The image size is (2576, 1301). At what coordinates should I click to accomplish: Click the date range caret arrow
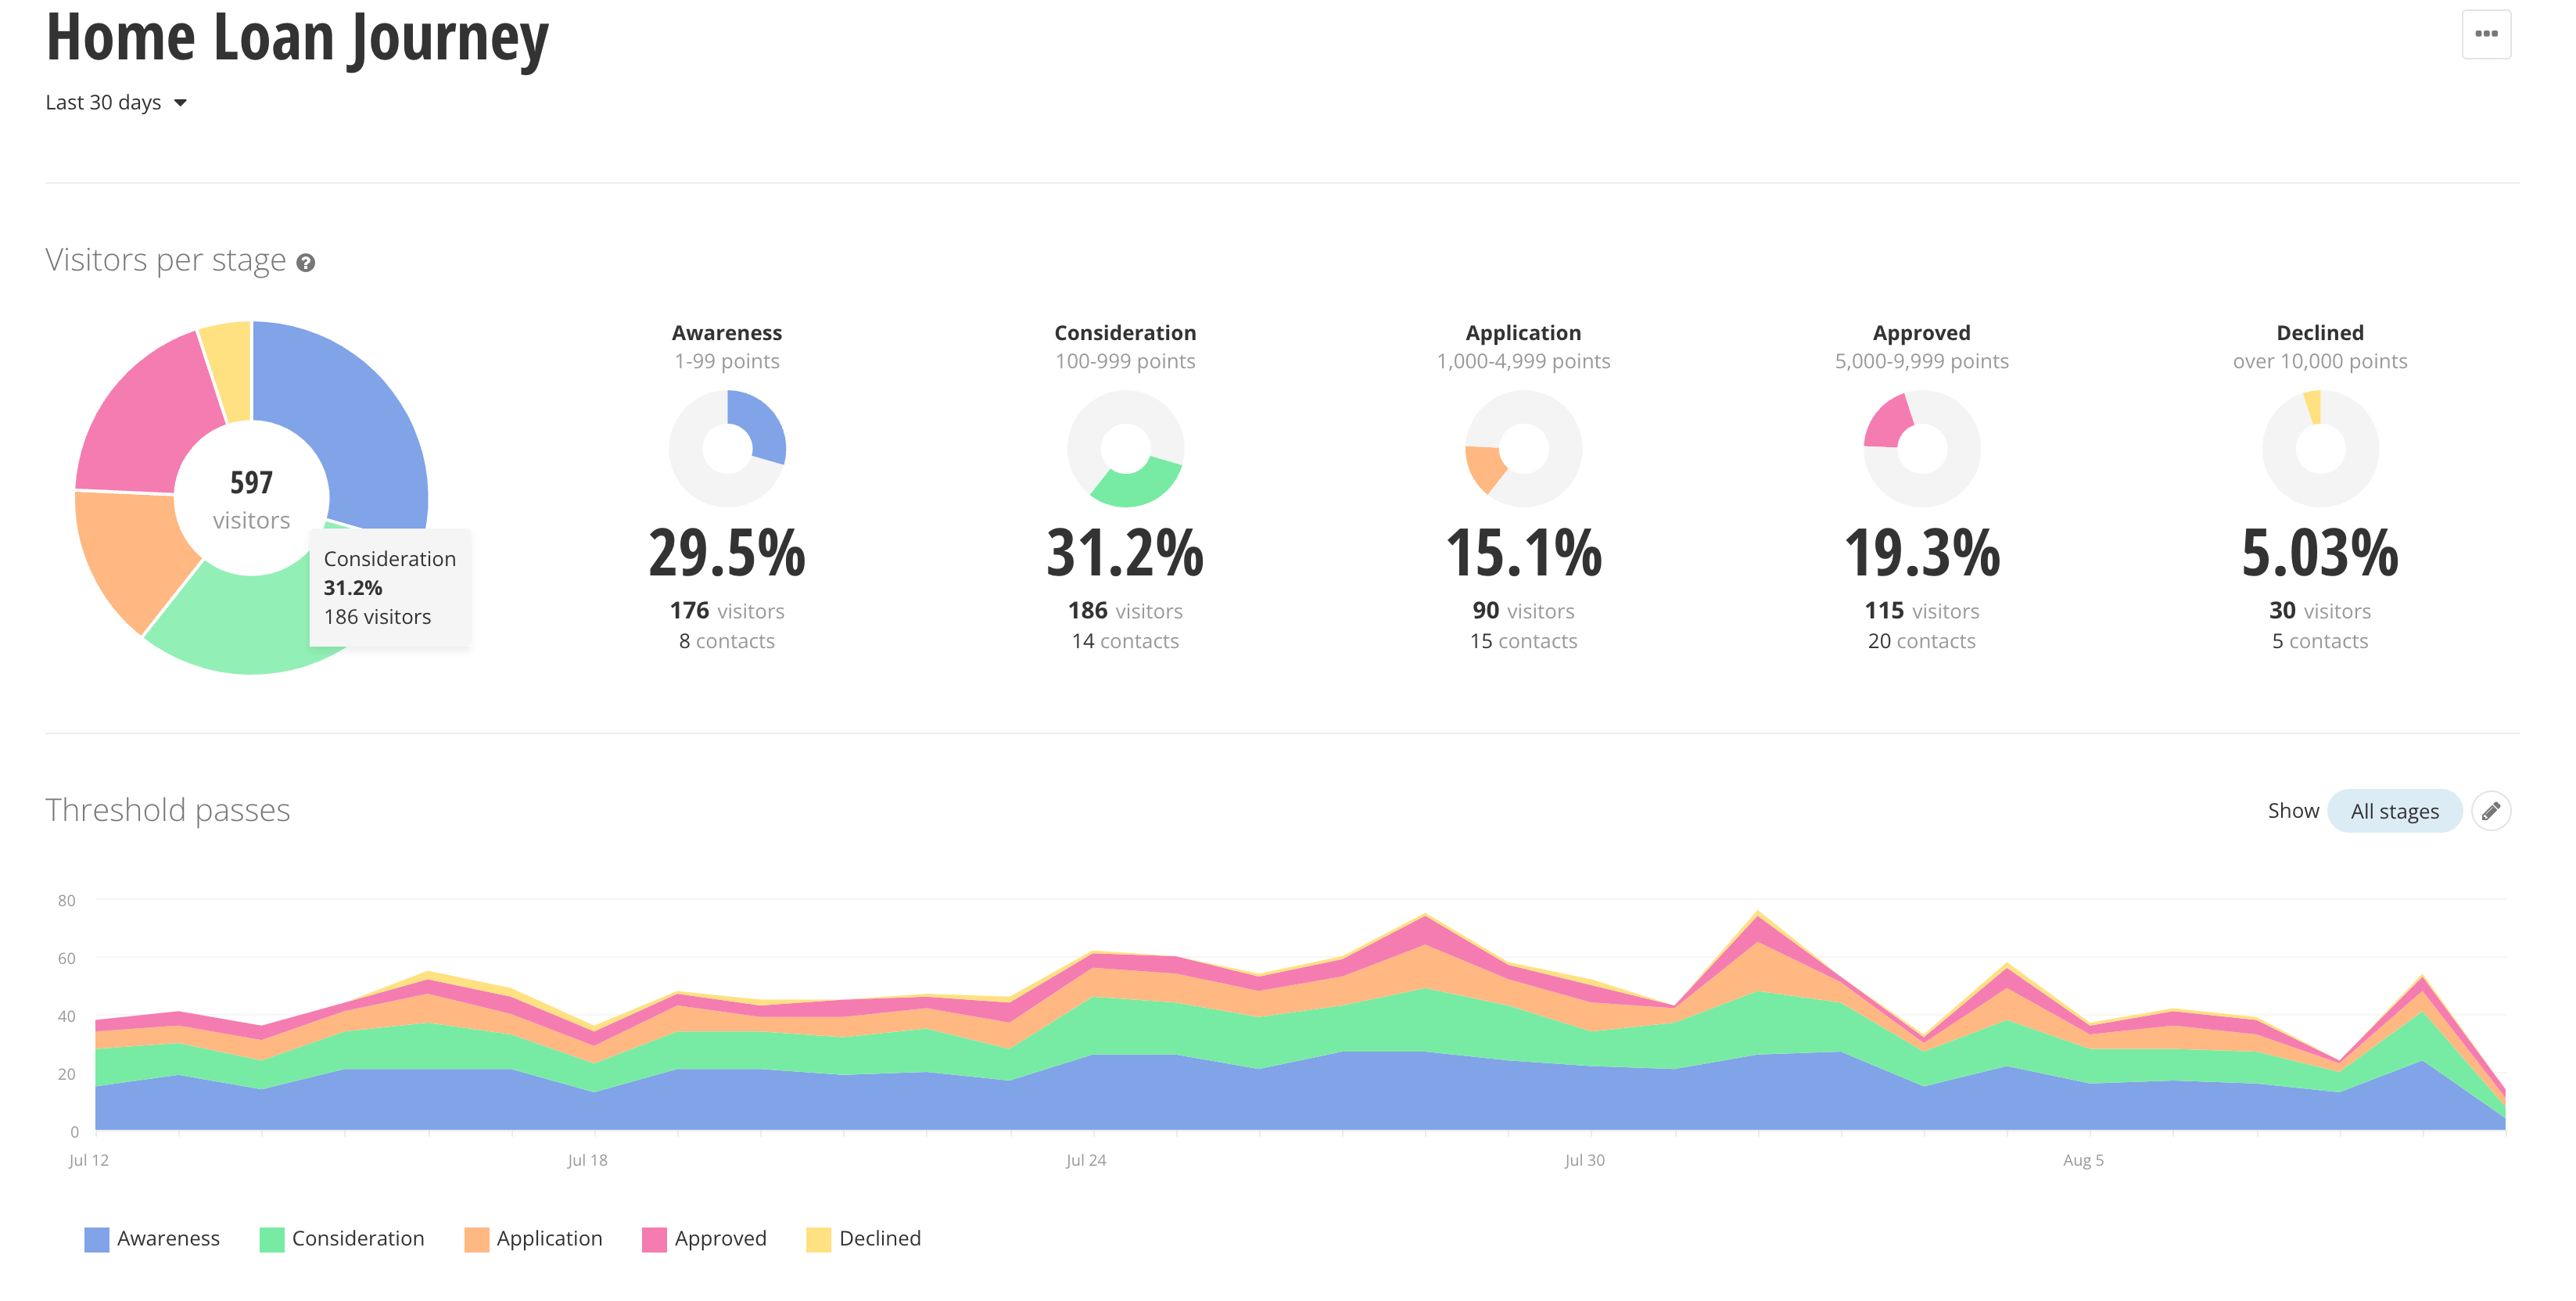[x=181, y=103]
